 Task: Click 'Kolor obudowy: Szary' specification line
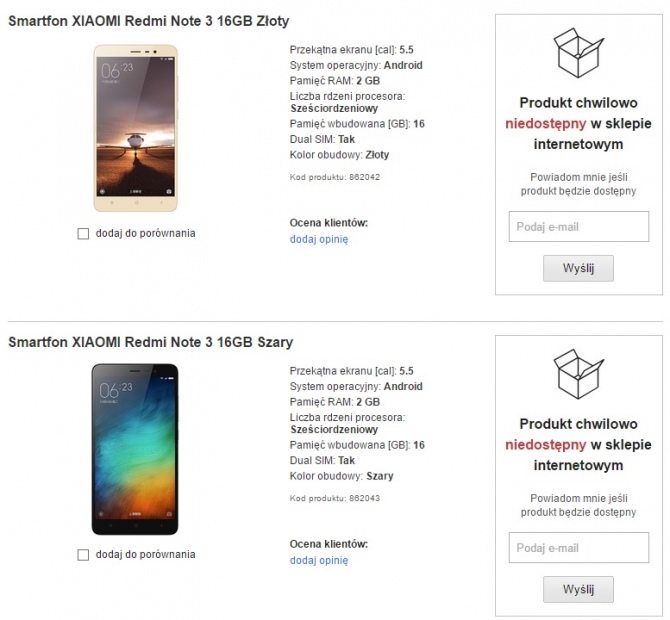click(x=341, y=476)
